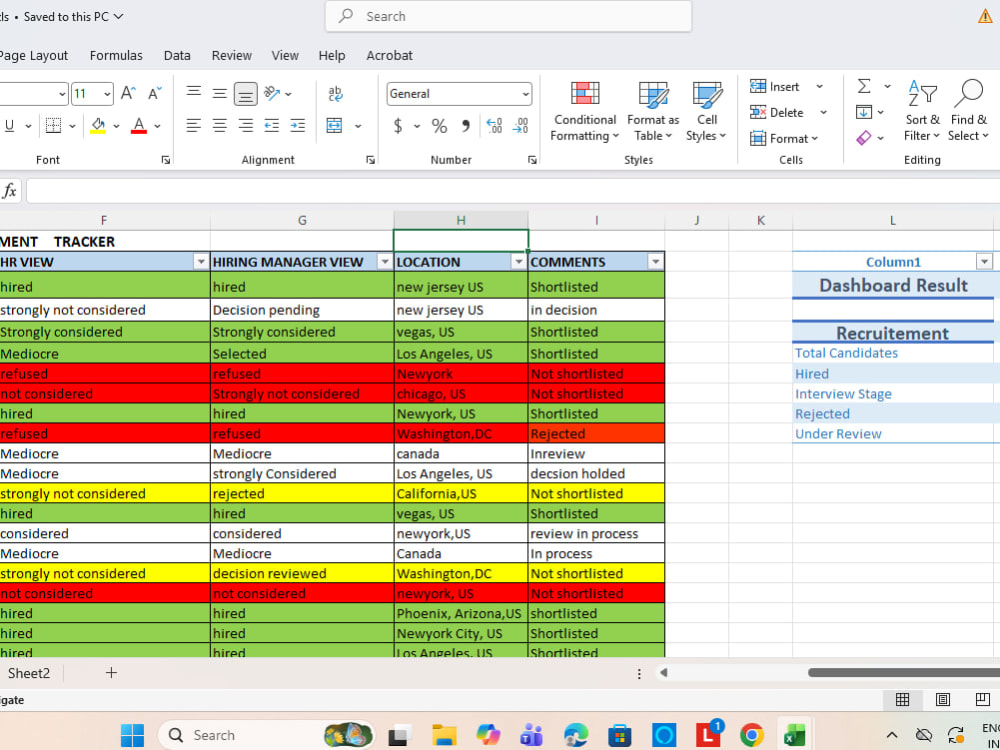Apply Comma Style

pos(466,126)
